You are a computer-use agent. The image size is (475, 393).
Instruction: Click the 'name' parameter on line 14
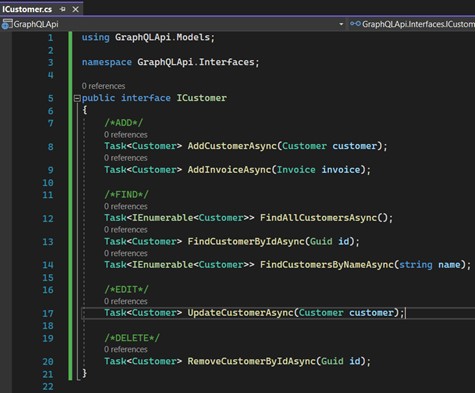[449, 265]
